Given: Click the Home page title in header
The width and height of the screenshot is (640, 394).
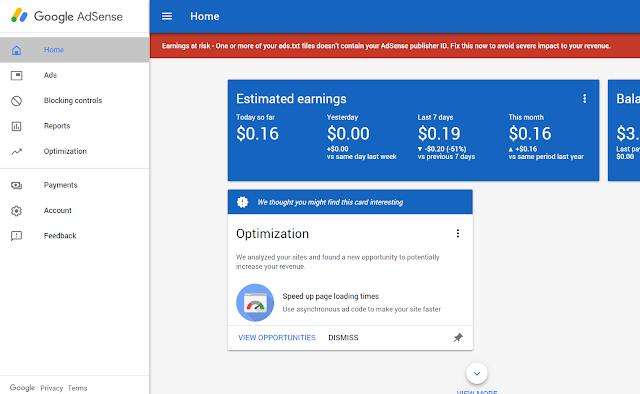Looking at the screenshot, I should 204,16.
